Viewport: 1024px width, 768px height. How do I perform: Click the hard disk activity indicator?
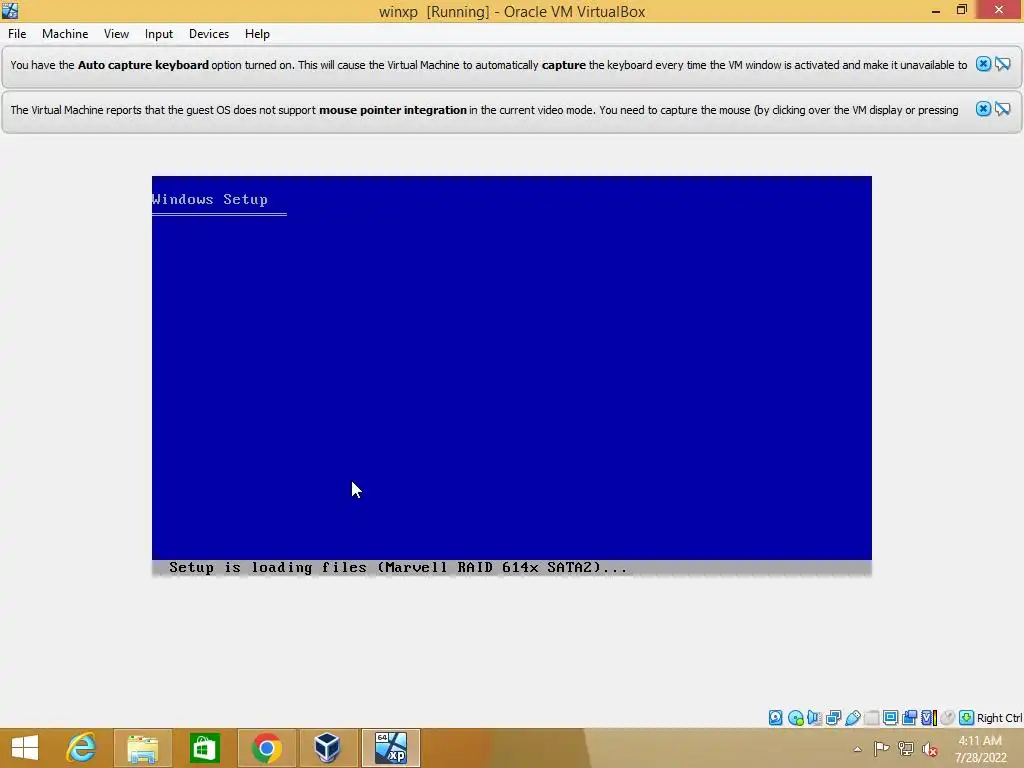click(x=776, y=718)
